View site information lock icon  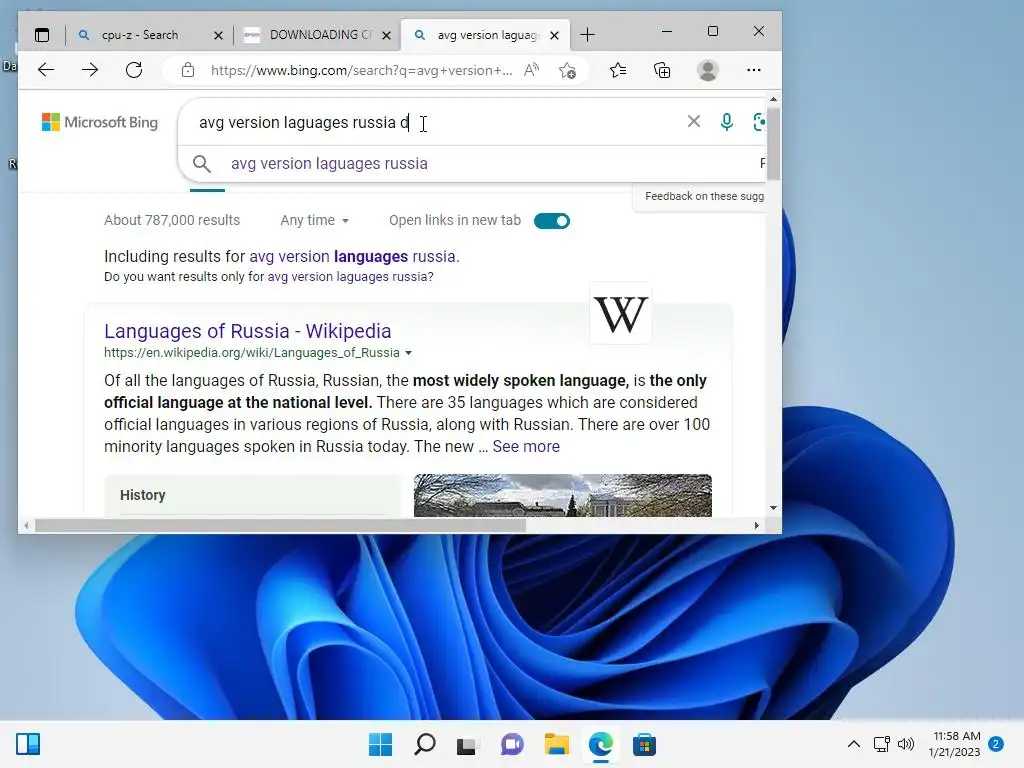(x=188, y=70)
